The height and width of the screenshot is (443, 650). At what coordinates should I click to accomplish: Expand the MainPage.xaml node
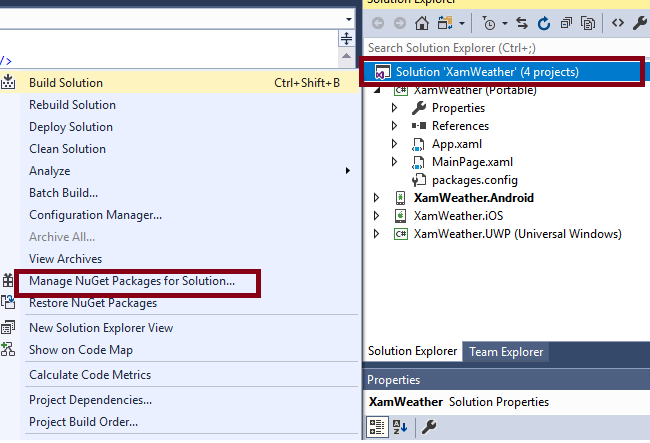(394, 162)
